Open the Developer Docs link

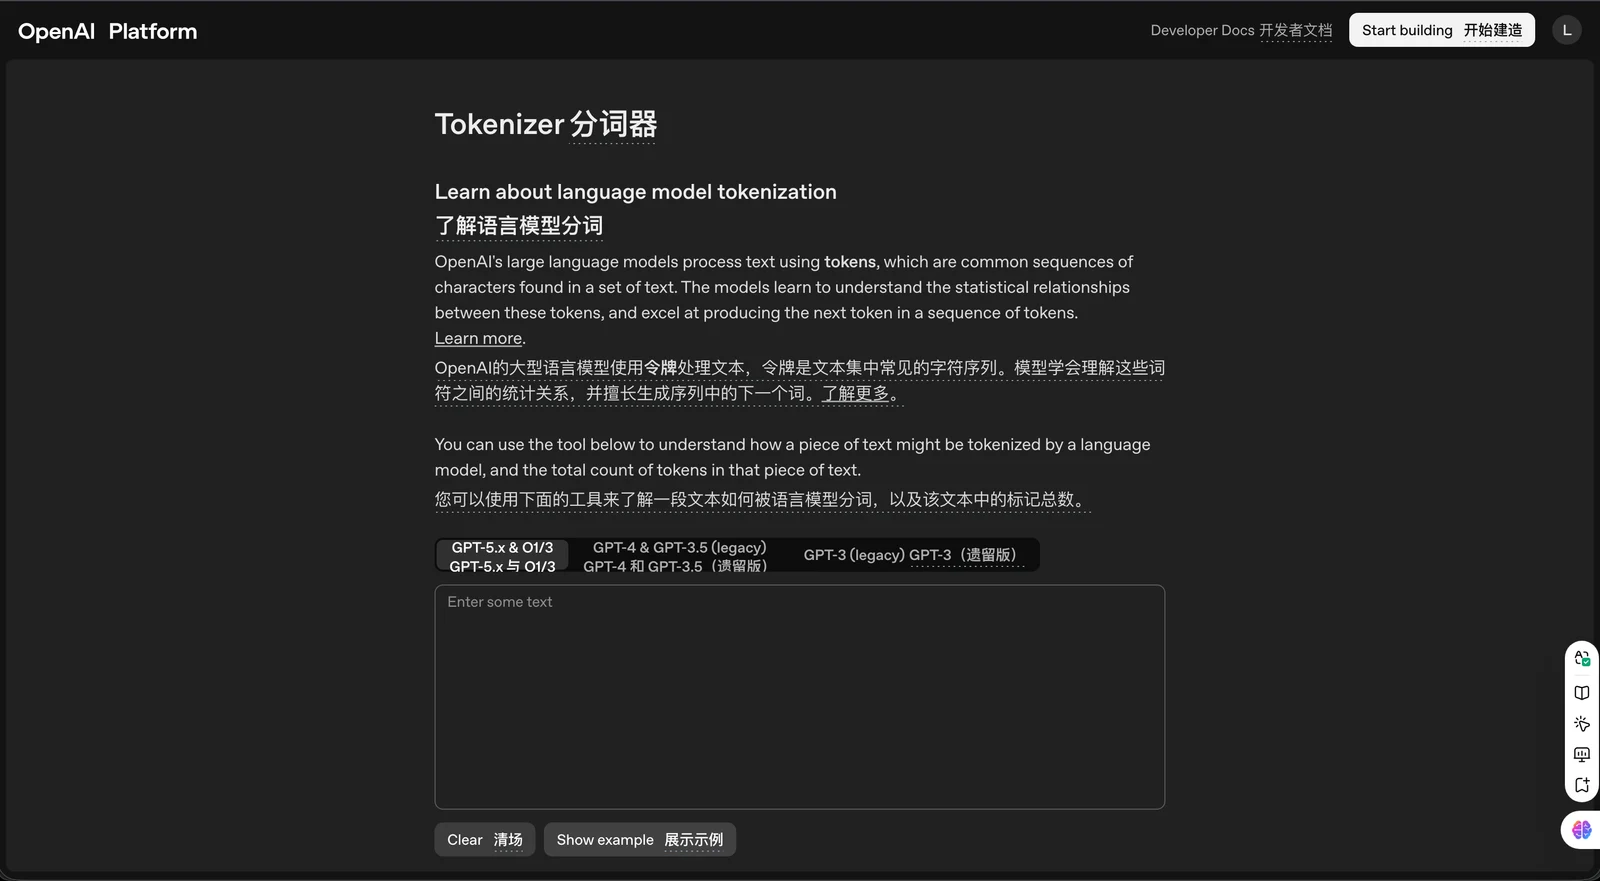(1241, 30)
